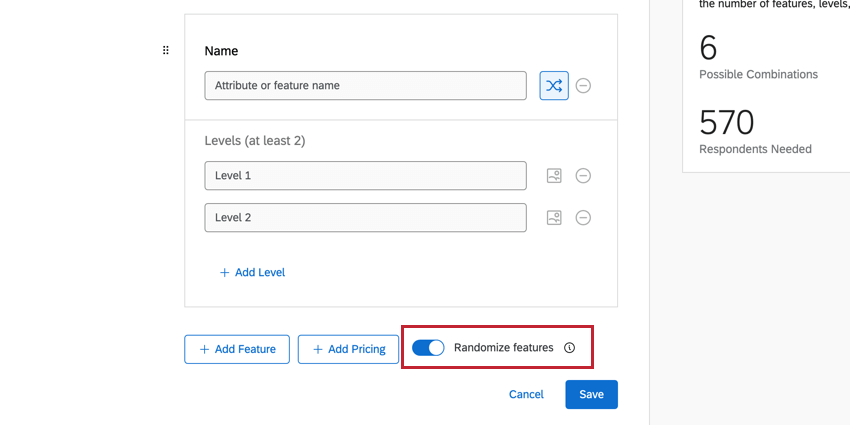Click the Attribute or feature name field

pos(365,86)
